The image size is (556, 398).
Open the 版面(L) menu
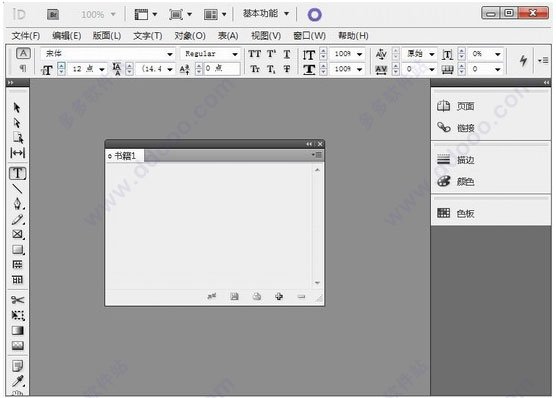pyautogui.click(x=107, y=36)
